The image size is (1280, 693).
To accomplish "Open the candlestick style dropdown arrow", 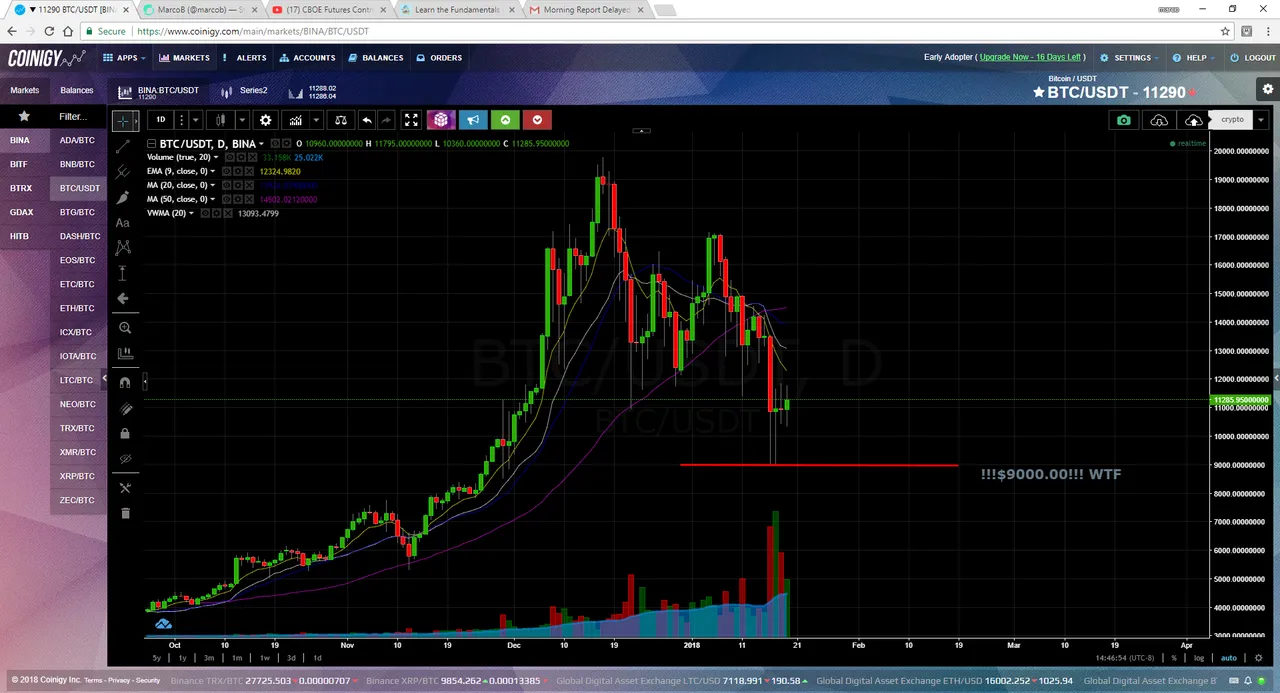I will (241, 120).
